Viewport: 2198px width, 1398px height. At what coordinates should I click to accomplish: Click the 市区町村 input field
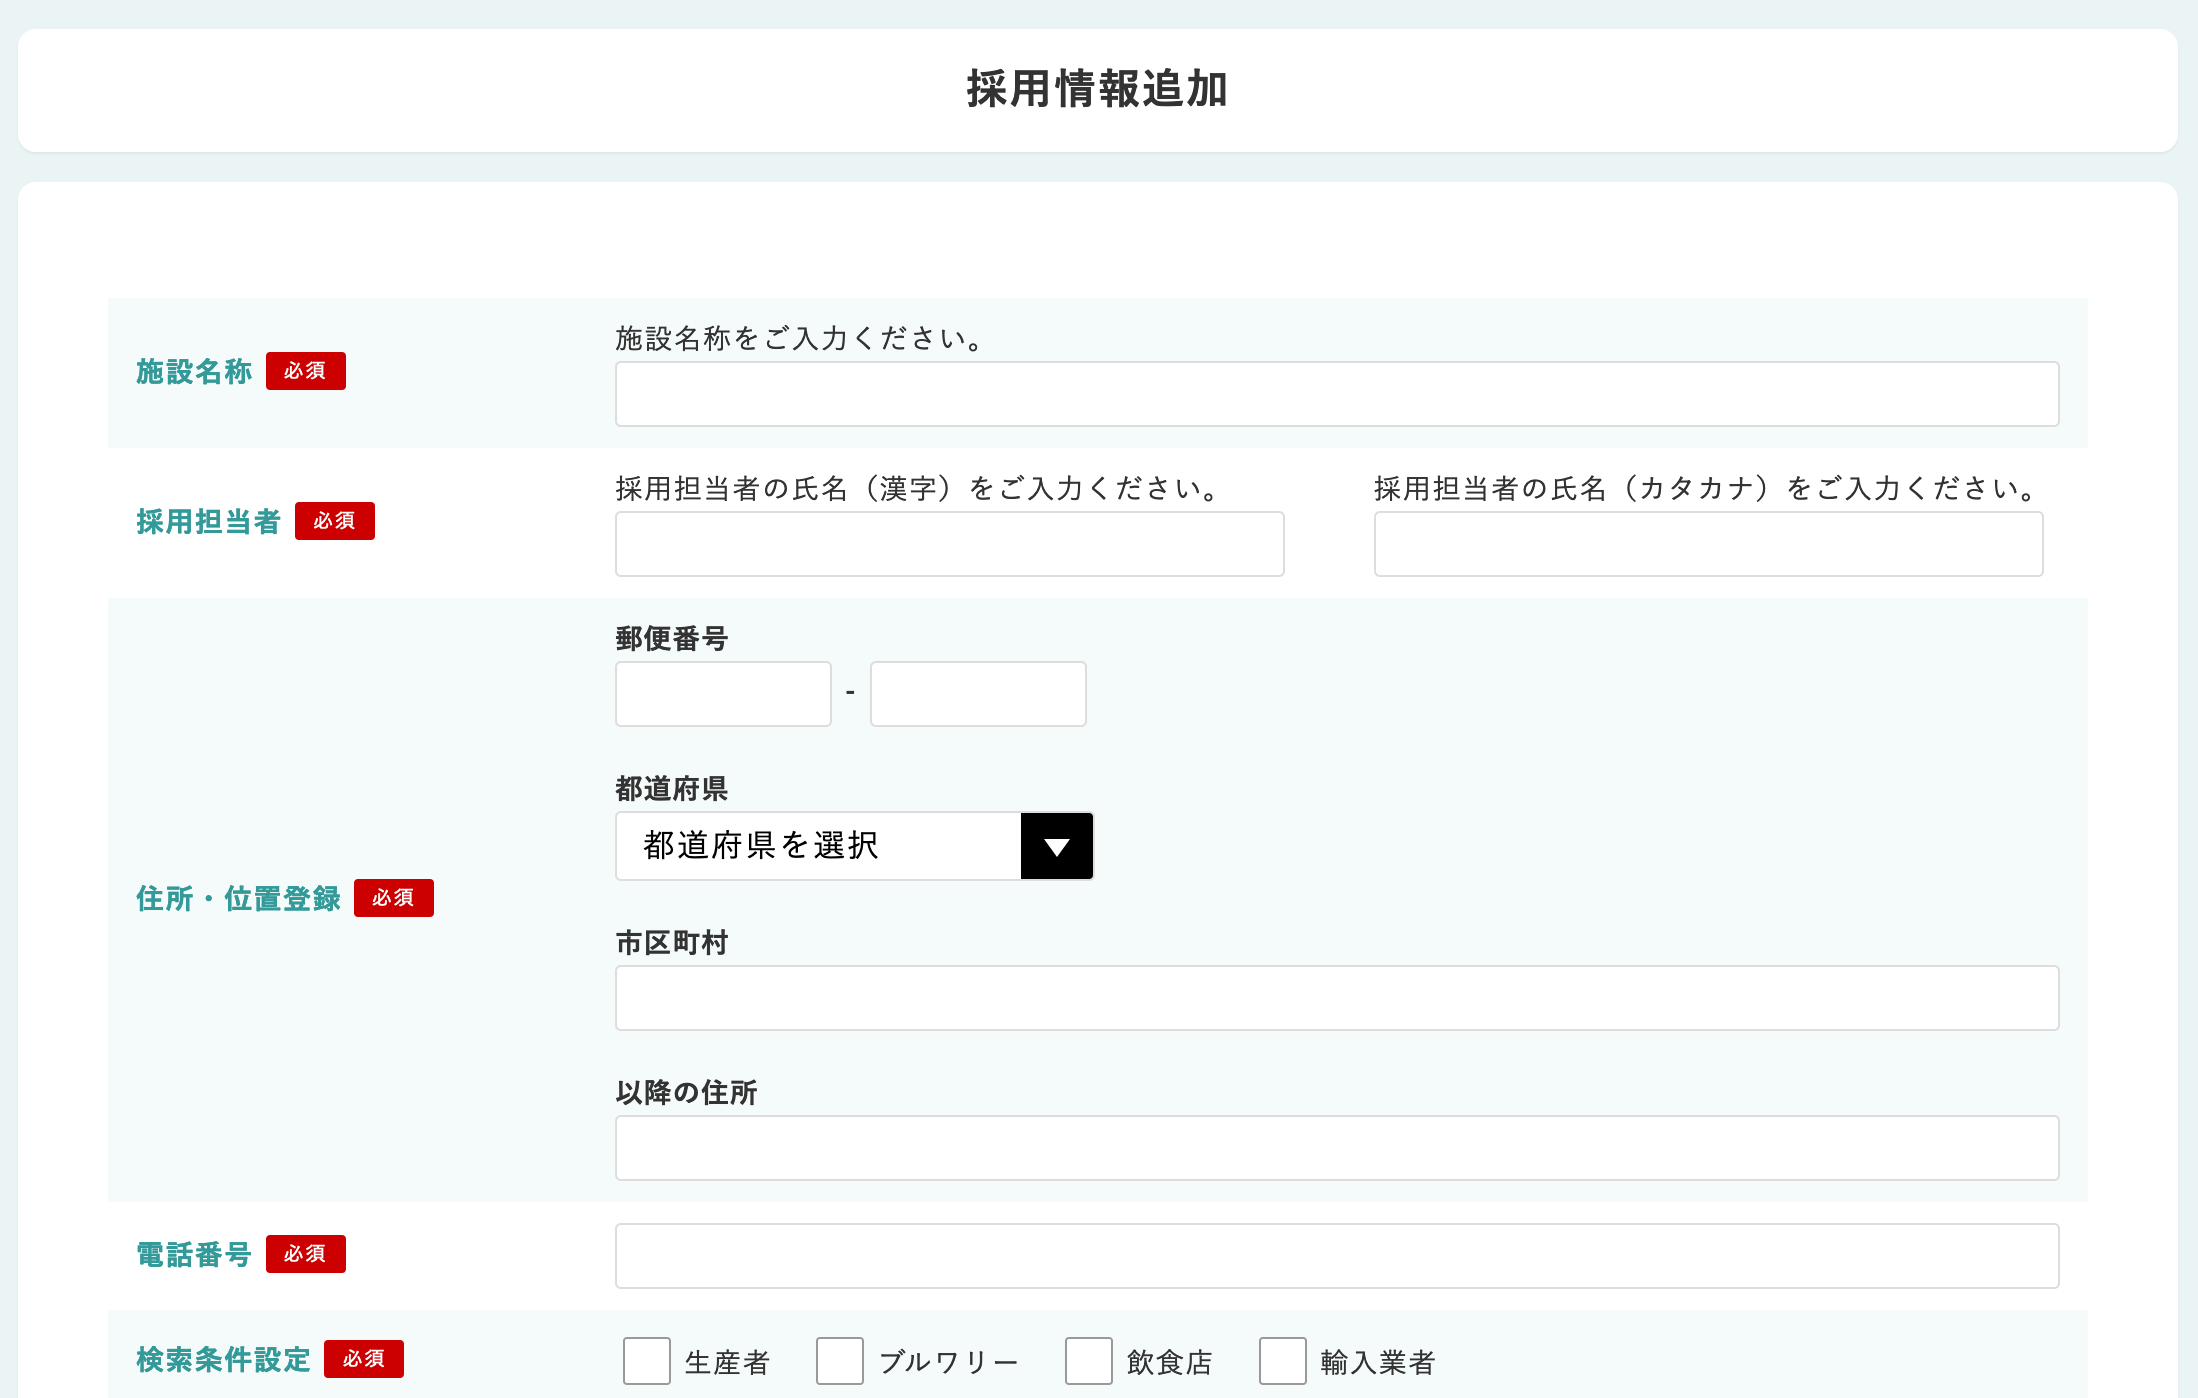1336,998
